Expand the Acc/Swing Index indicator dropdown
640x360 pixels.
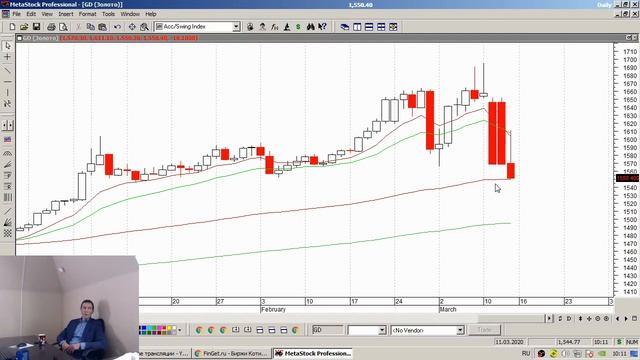[236, 27]
